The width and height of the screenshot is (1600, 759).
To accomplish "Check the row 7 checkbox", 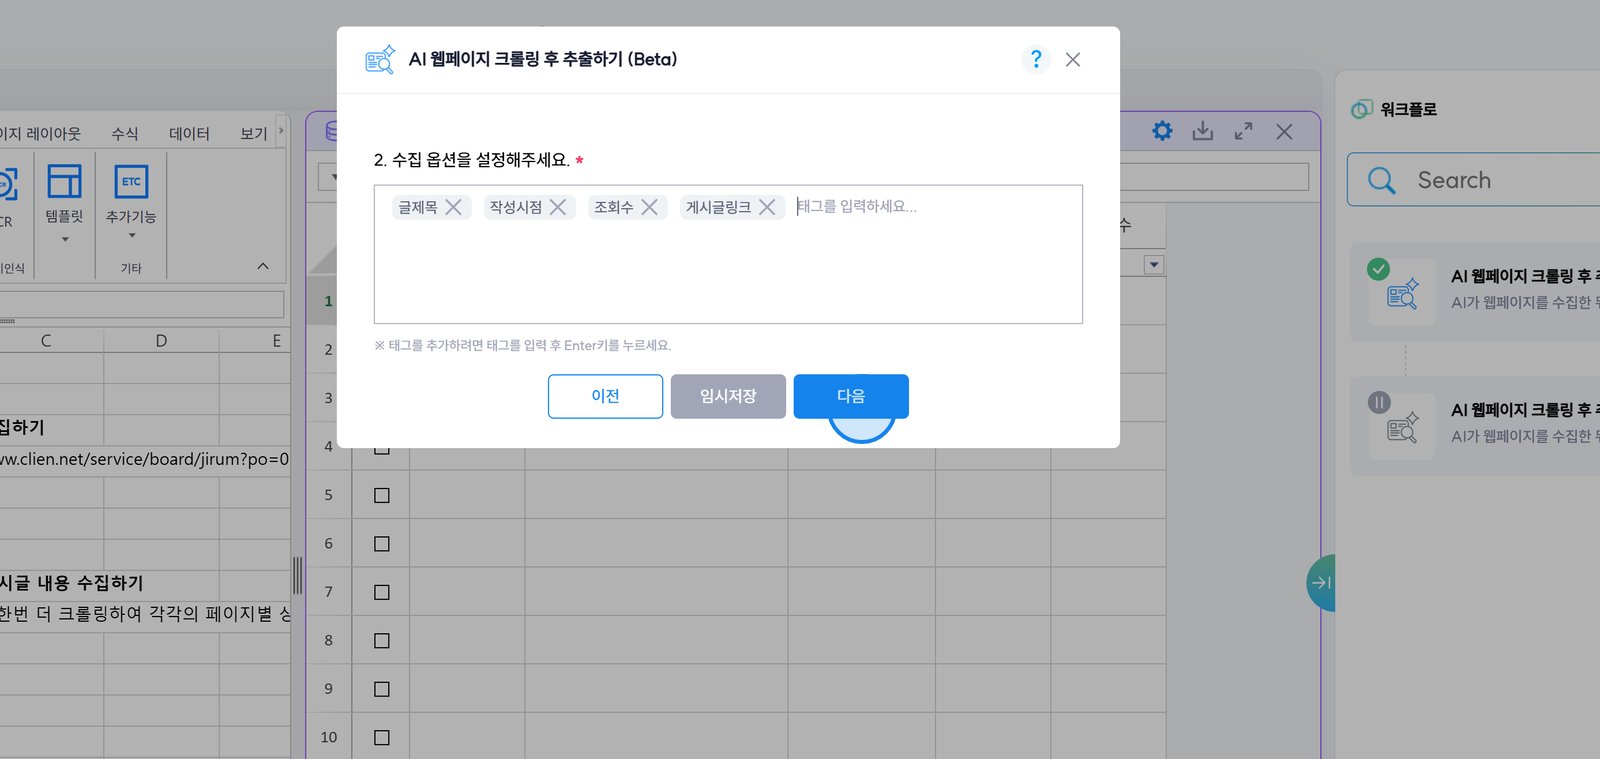I will (382, 593).
